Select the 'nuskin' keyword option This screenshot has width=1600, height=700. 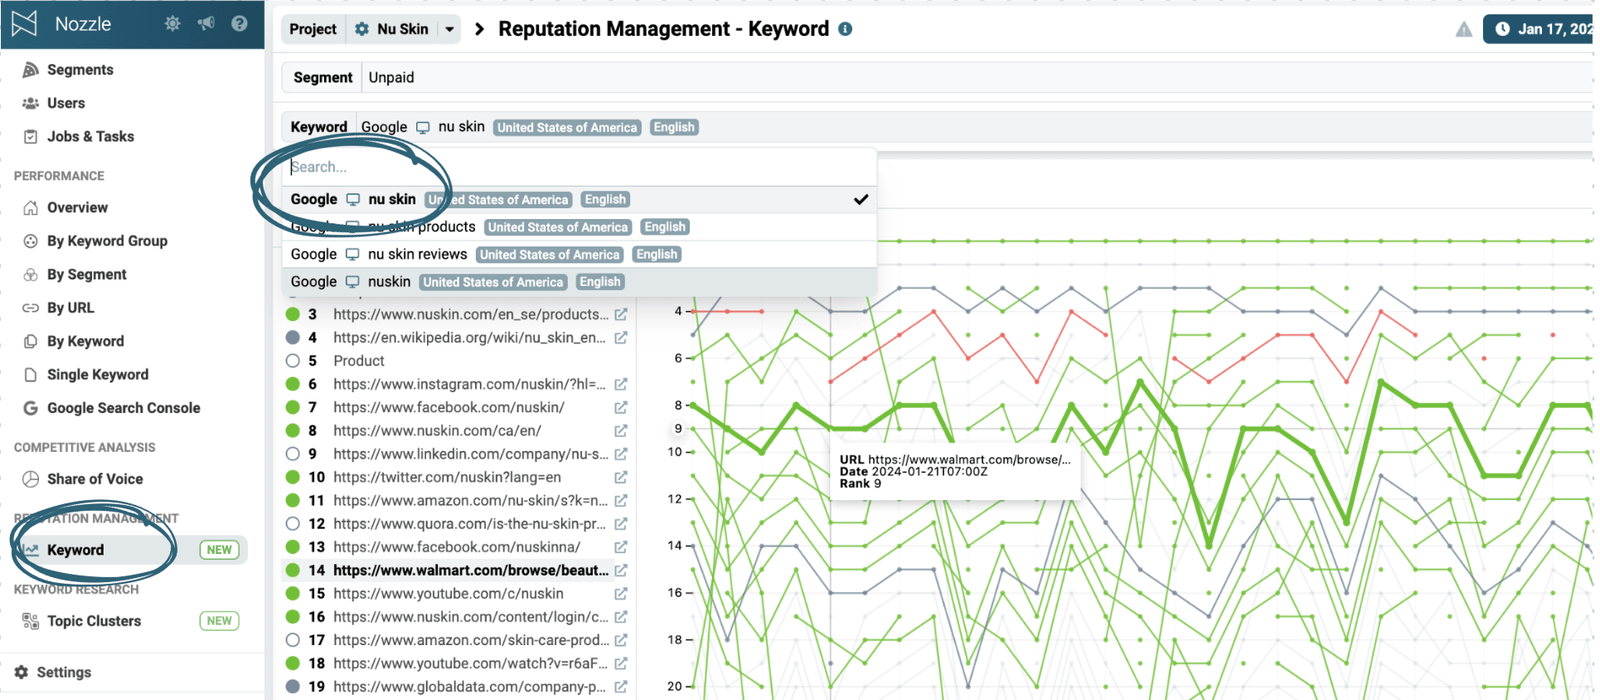click(578, 282)
